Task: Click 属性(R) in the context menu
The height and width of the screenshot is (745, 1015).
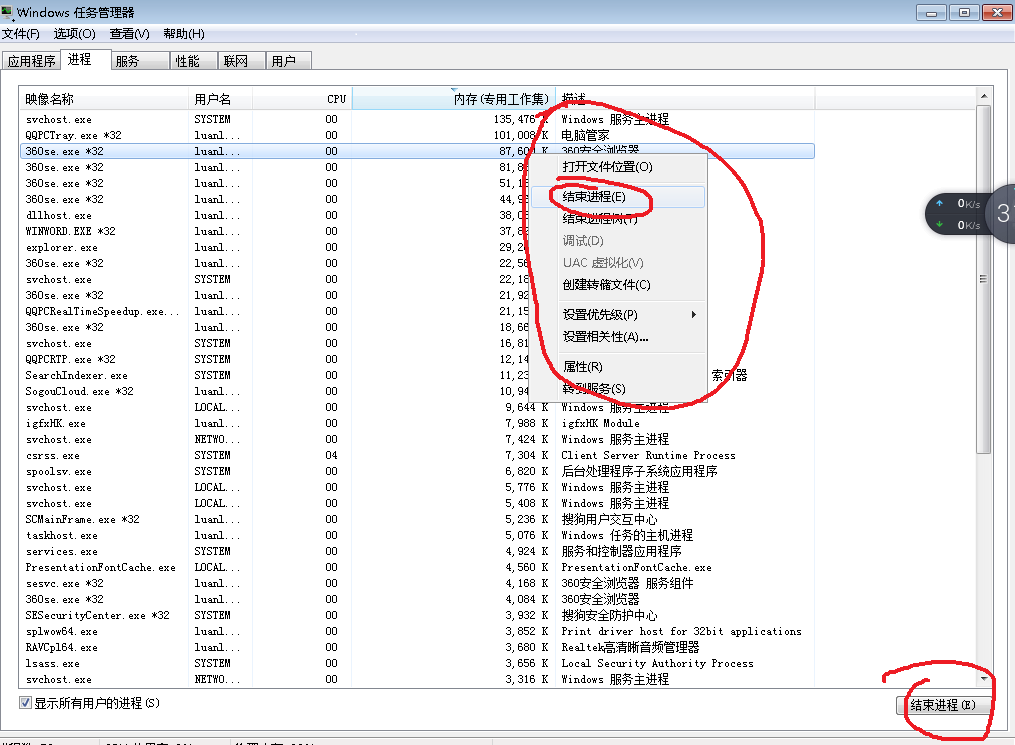Action: click(x=583, y=367)
